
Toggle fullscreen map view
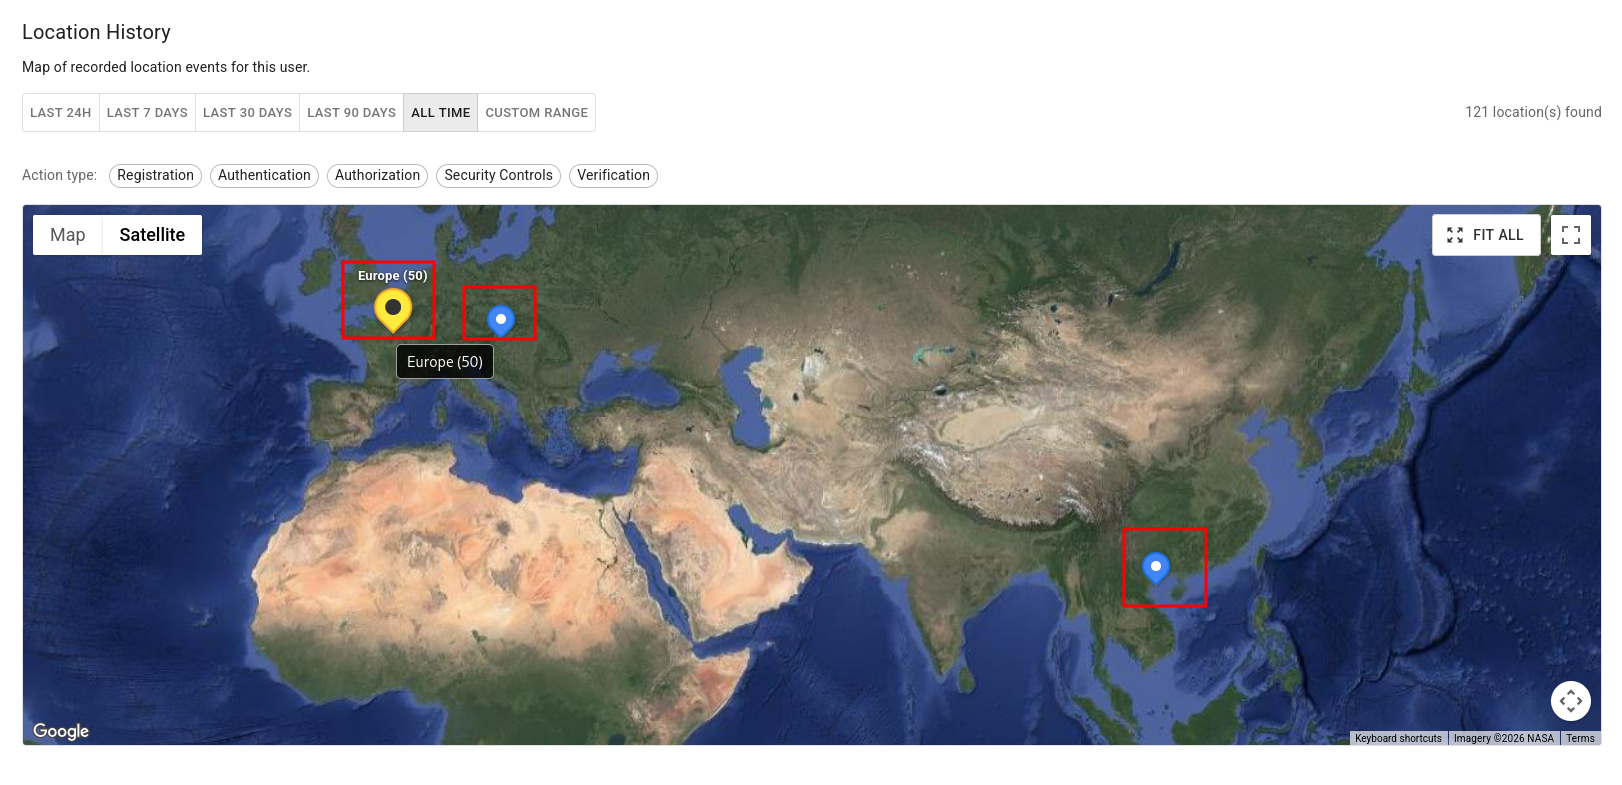(1570, 235)
